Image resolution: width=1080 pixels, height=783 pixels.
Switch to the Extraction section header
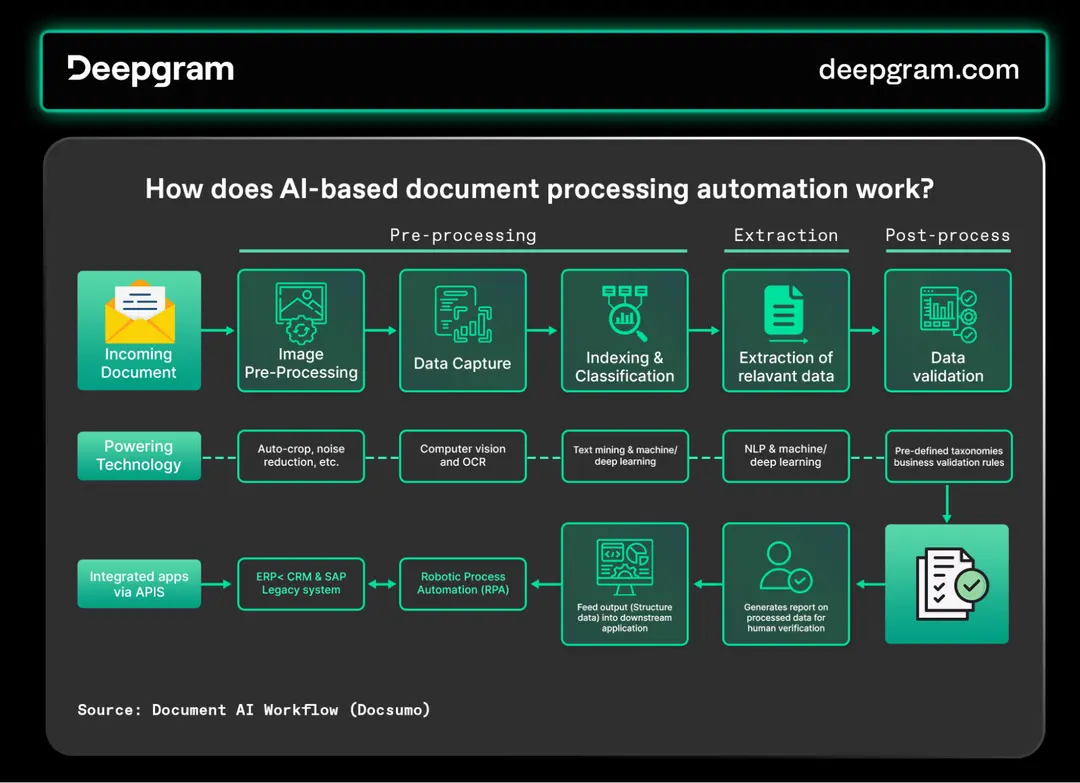click(786, 235)
